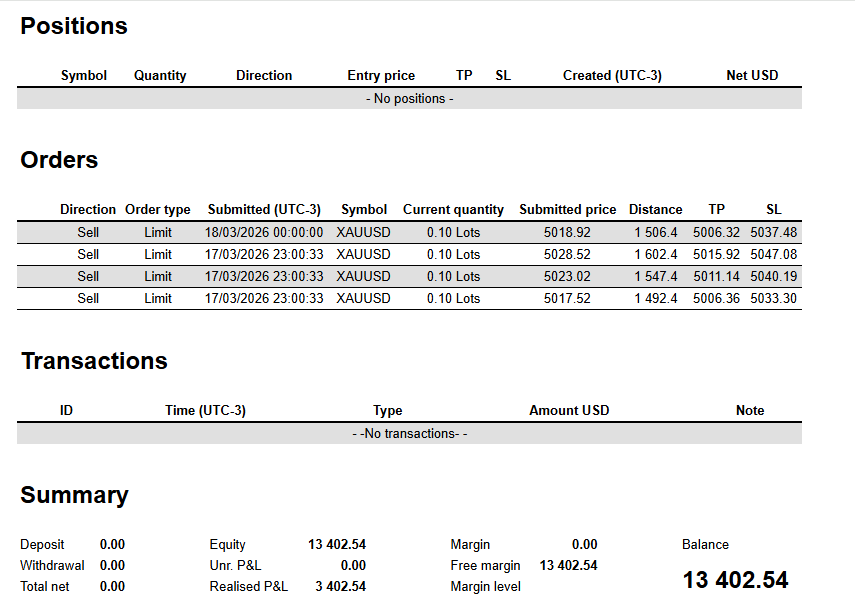Click the No positions placeholder row
The image size is (855, 599).
click(x=409, y=99)
